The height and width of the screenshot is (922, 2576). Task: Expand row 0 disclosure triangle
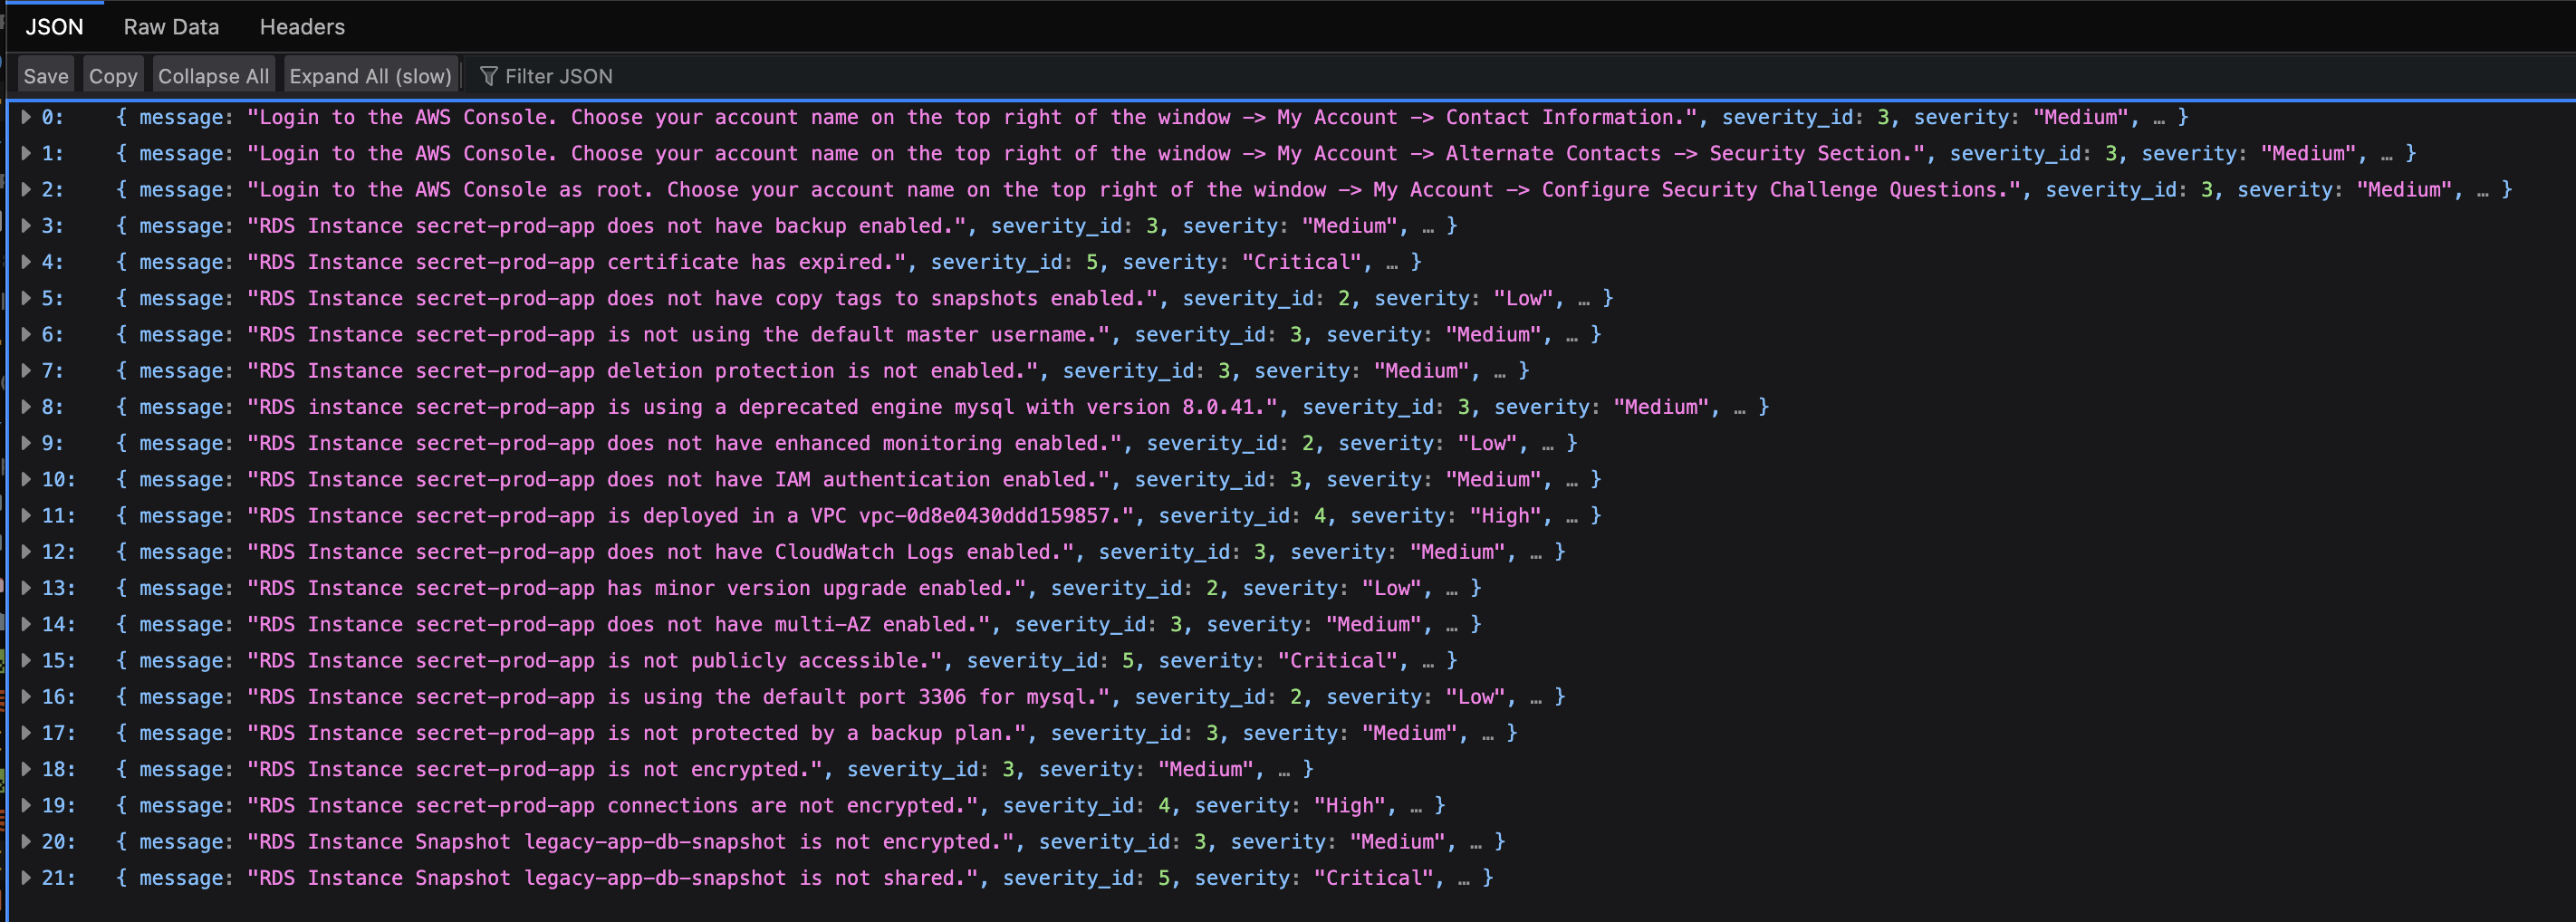point(26,117)
